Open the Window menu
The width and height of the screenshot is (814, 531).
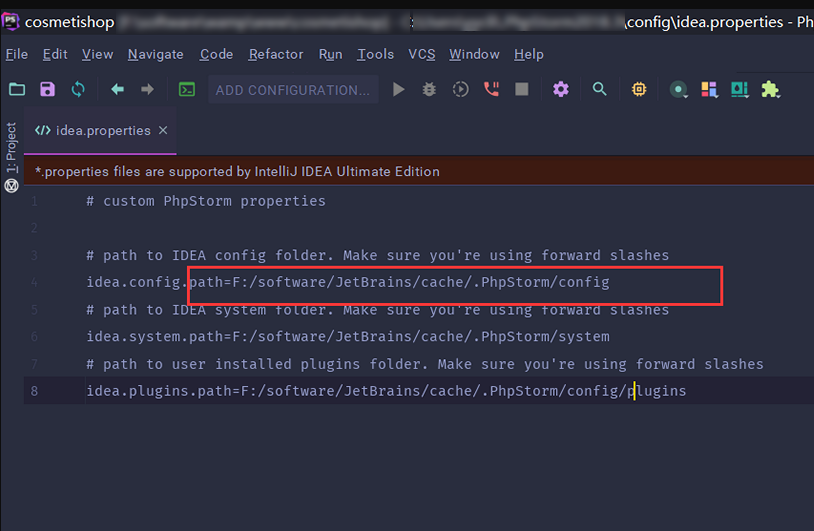(474, 54)
